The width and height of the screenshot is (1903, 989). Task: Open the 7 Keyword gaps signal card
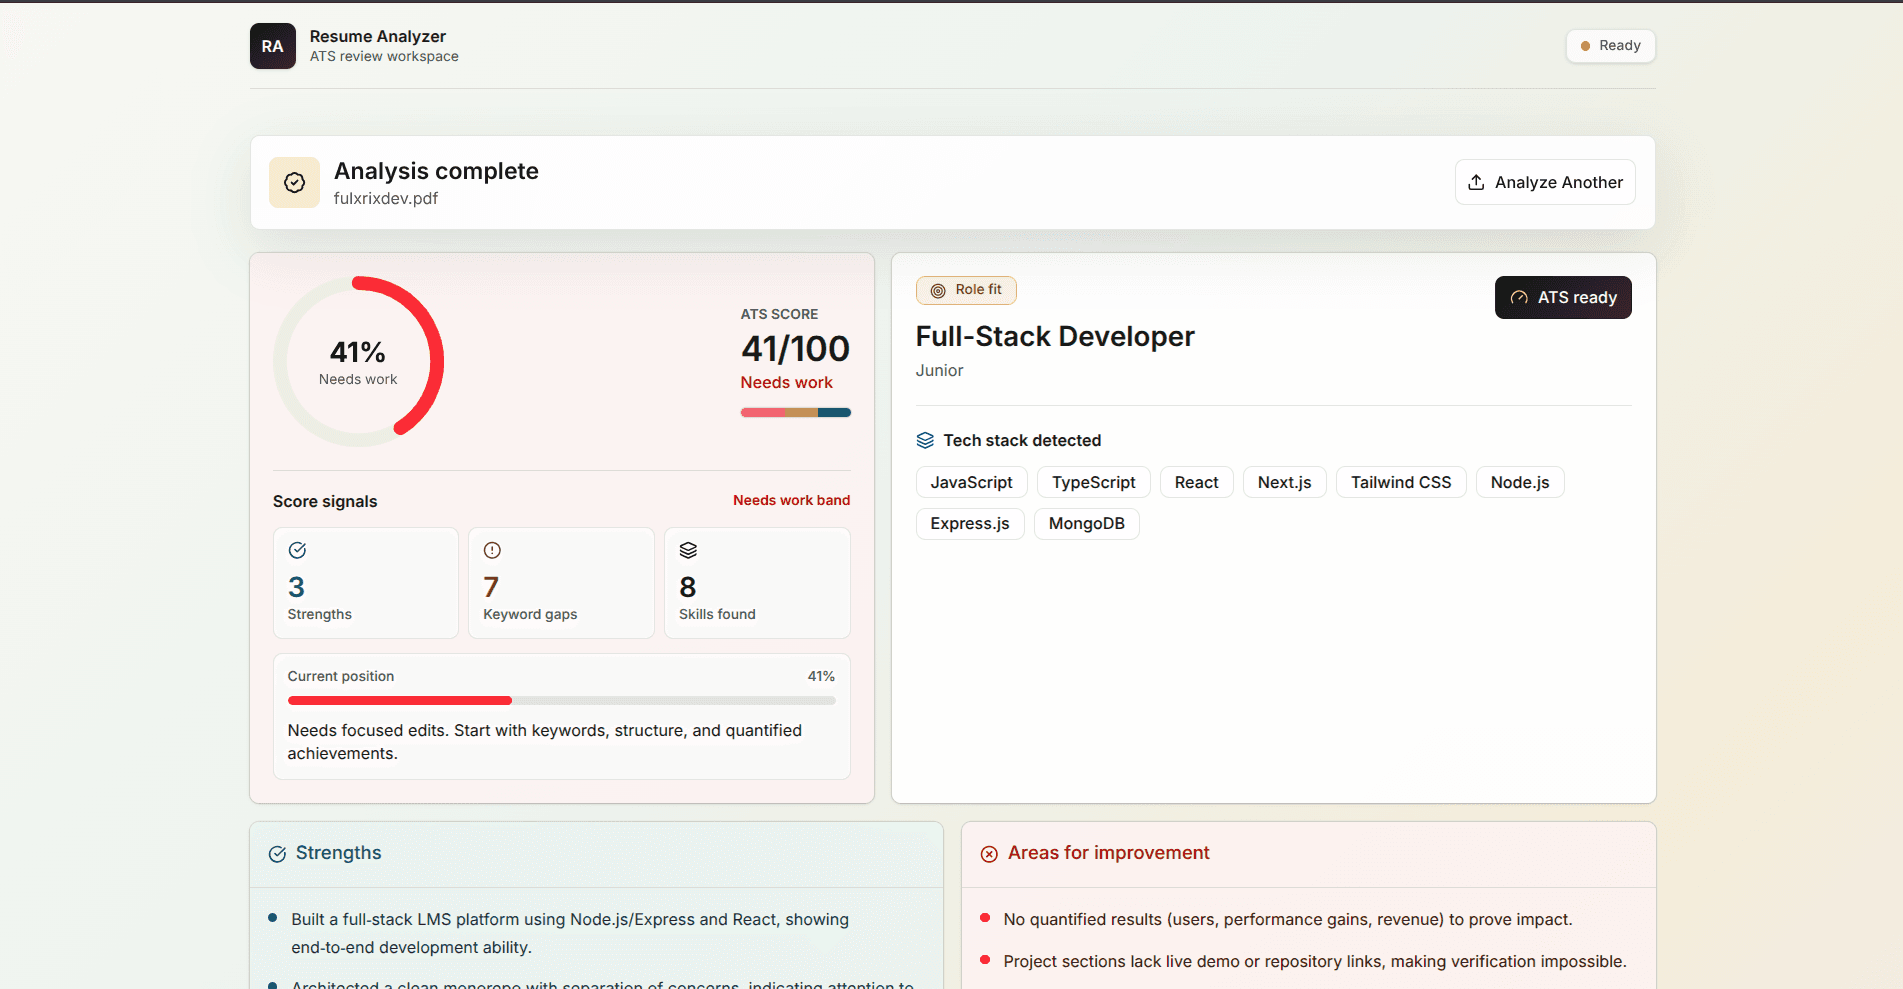tap(561, 583)
